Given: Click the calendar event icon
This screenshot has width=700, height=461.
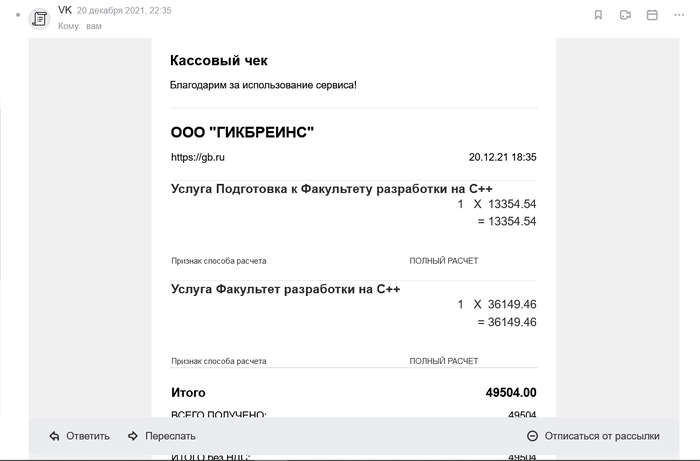Looking at the screenshot, I should [x=652, y=15].
